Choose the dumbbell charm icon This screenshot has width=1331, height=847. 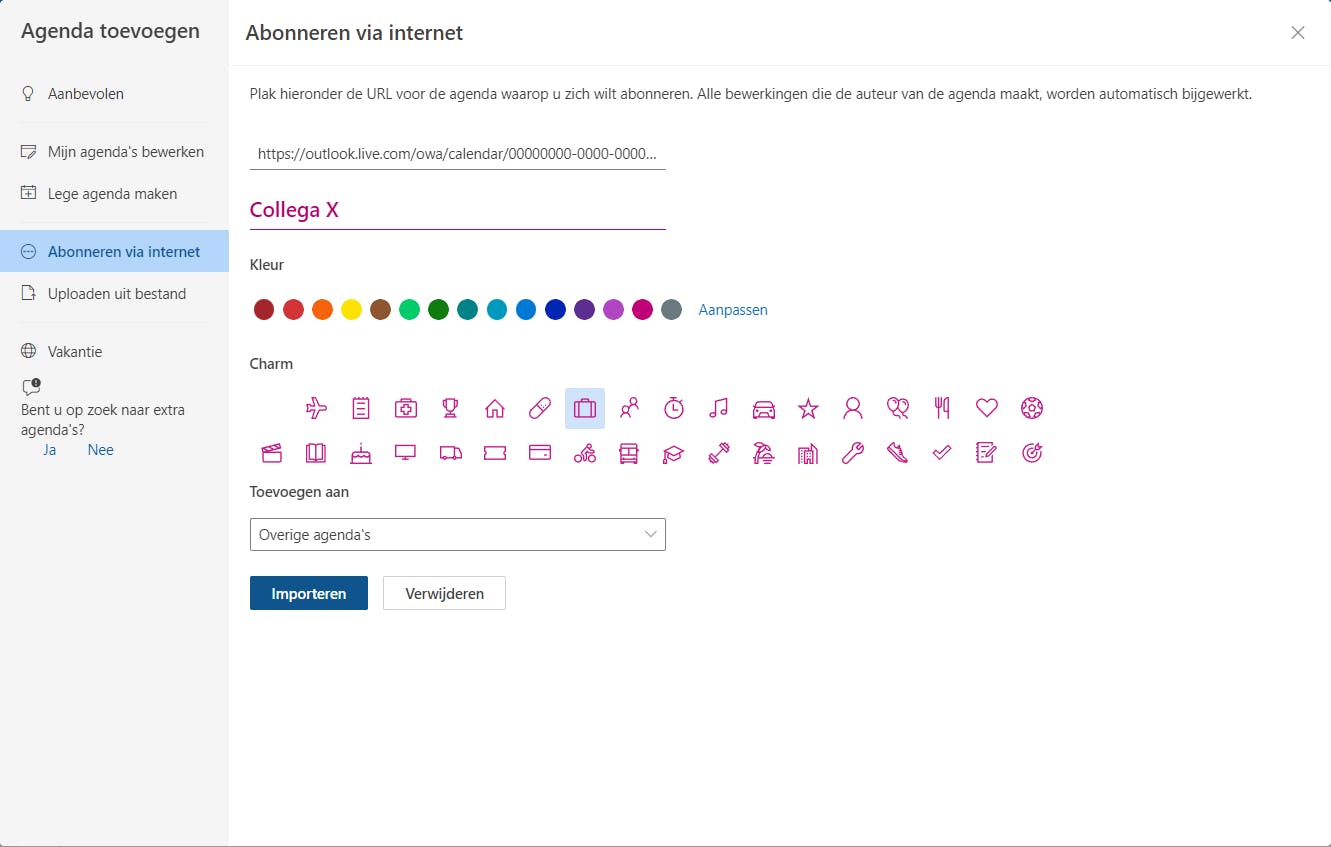(718, 453)
